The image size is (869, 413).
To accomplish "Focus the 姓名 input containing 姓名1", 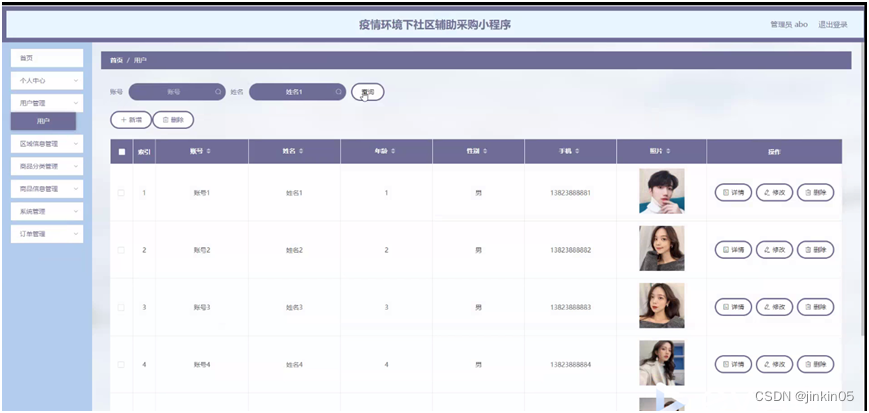I will [x=297, y=92].
